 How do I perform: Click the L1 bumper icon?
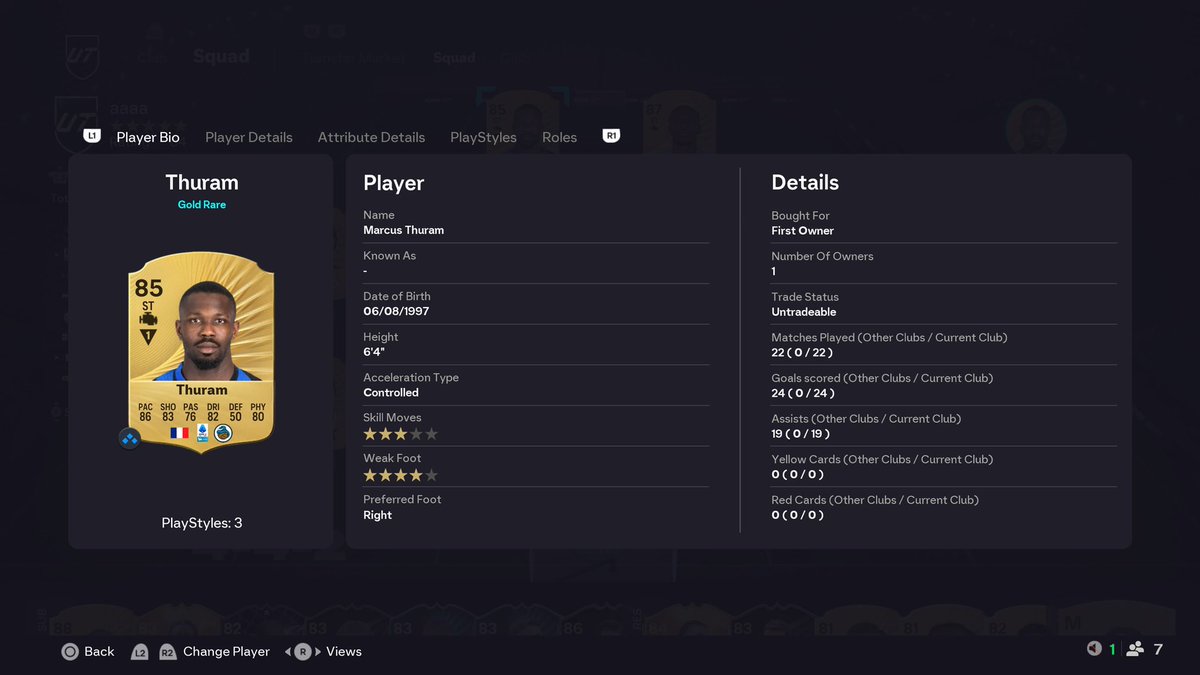point(92,136)
